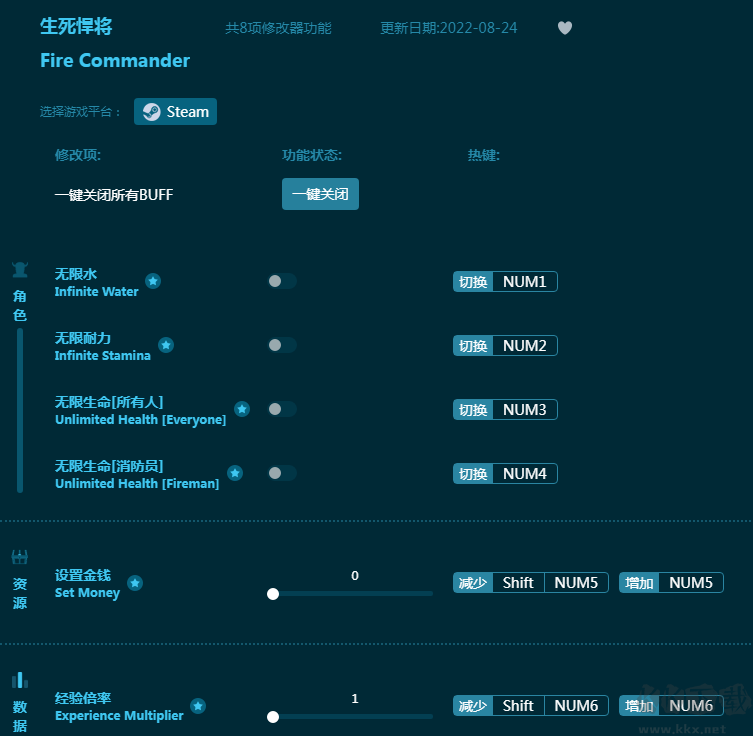Click the Experience Multiplier slider handle

point(273,717)
